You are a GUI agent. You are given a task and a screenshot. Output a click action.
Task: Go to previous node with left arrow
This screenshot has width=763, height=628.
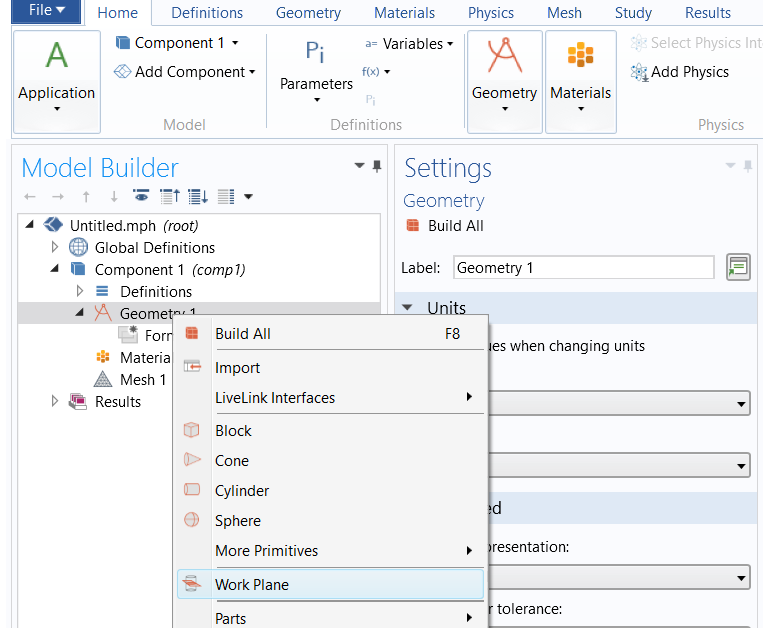30,197
